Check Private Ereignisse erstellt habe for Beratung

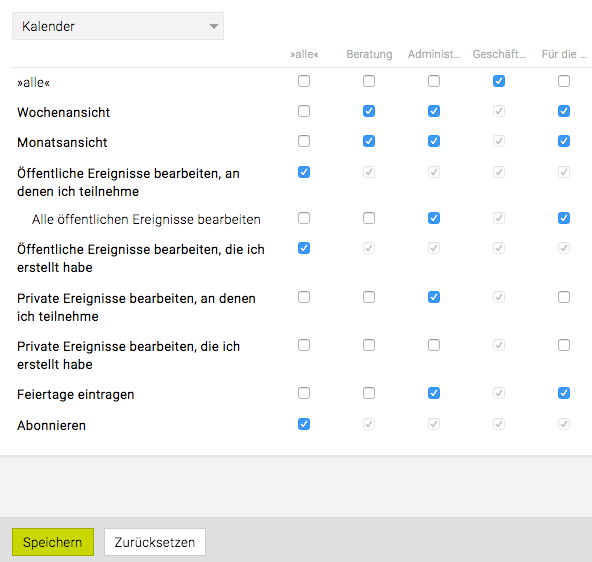point(369,345)
